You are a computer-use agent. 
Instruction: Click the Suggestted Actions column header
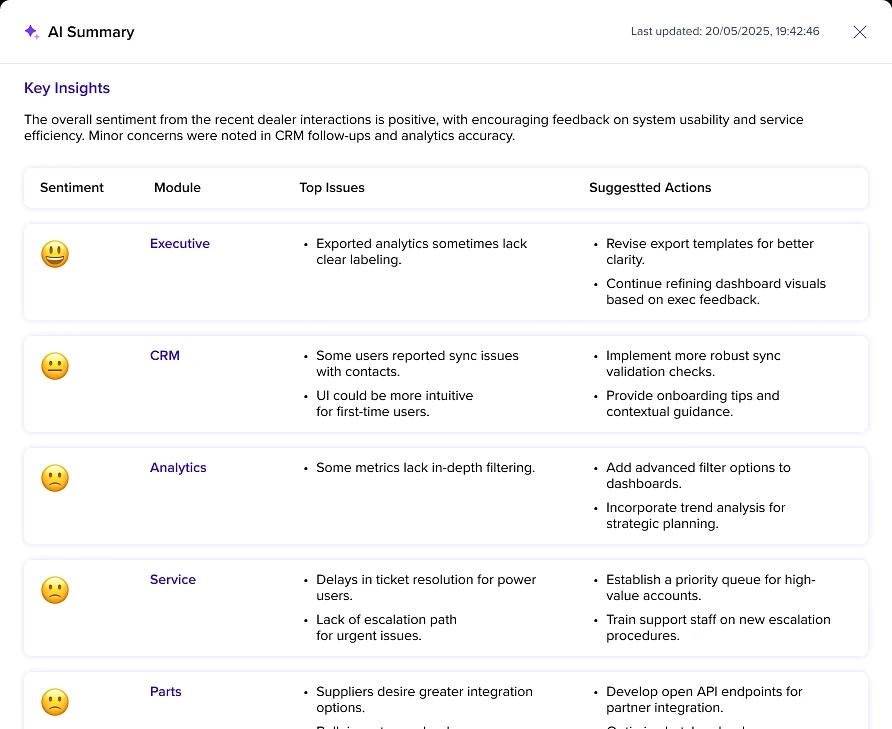pyautogui.click(x=650, y=188)
